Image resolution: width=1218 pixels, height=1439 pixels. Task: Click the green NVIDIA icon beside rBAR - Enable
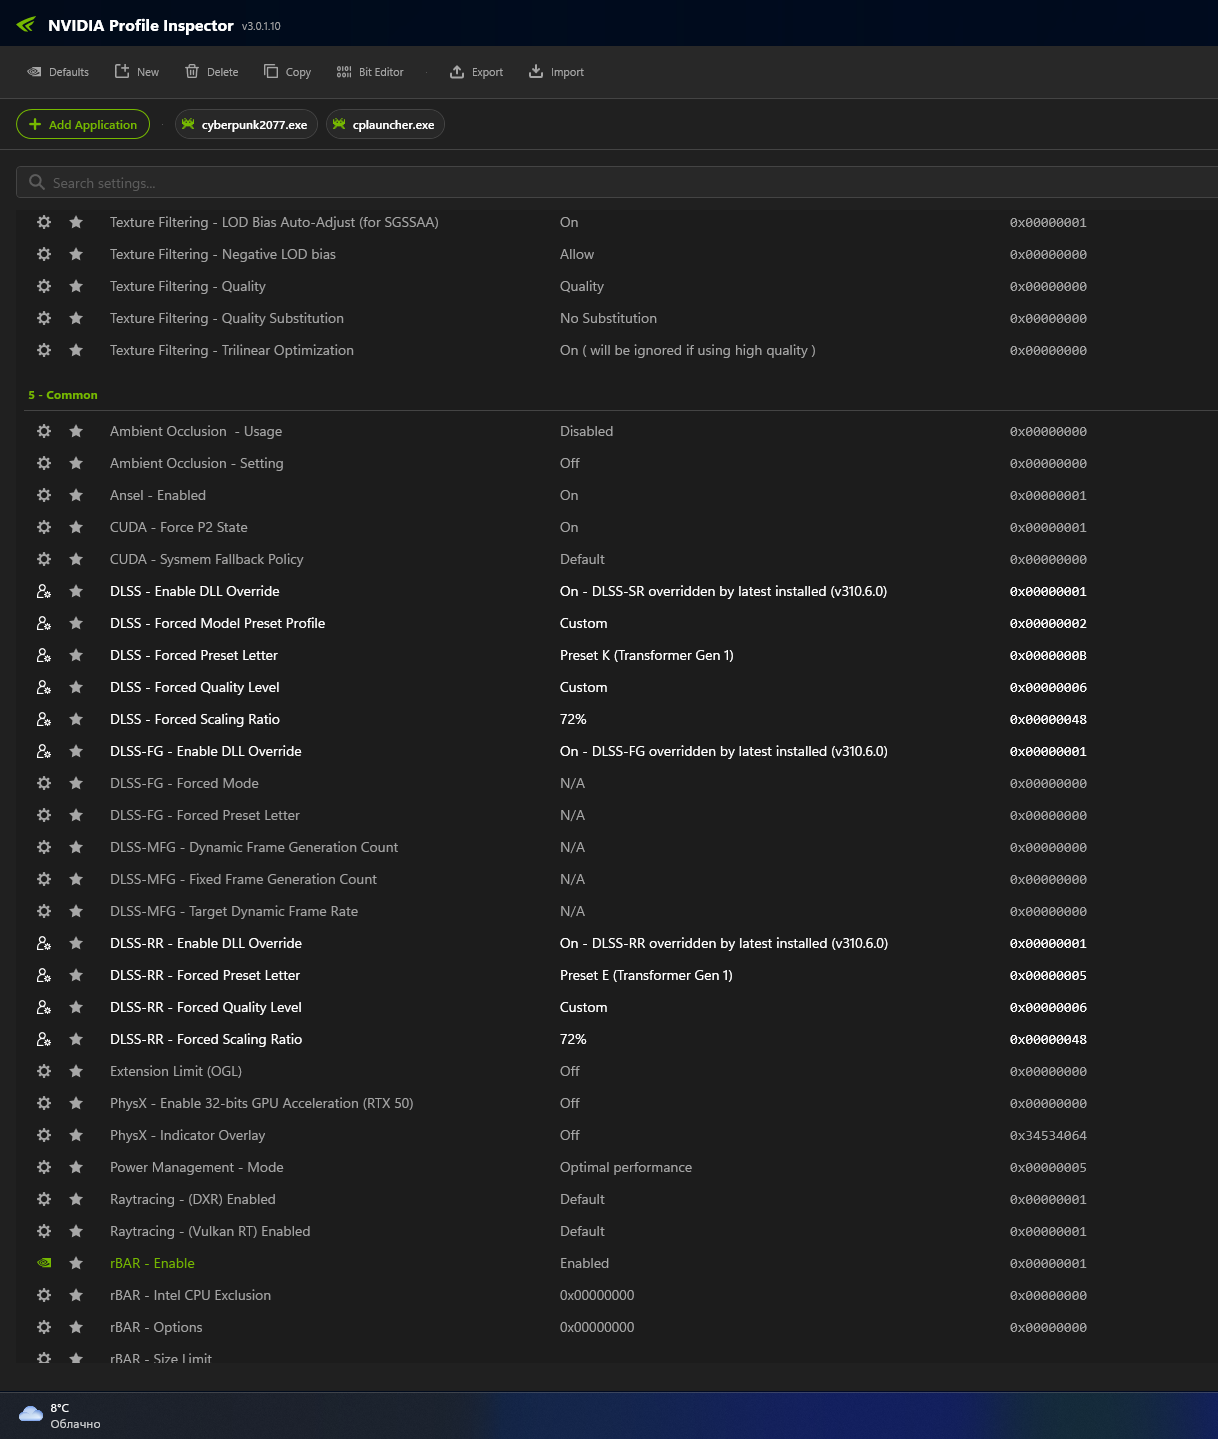[44, 1263]
